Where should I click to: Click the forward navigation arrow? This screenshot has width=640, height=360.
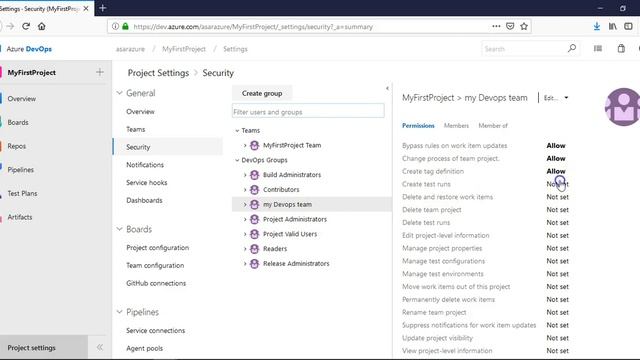[x=10, y=27]
